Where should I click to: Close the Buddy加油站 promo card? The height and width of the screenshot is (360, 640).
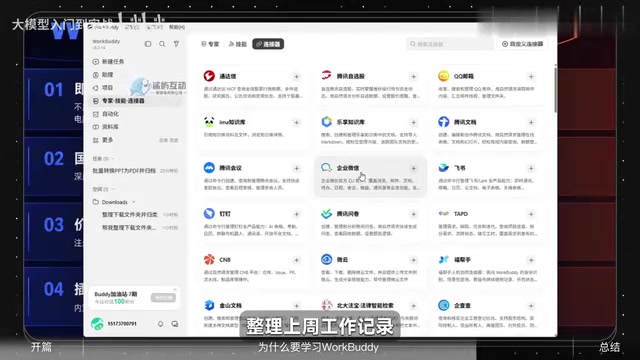[175, 290]
